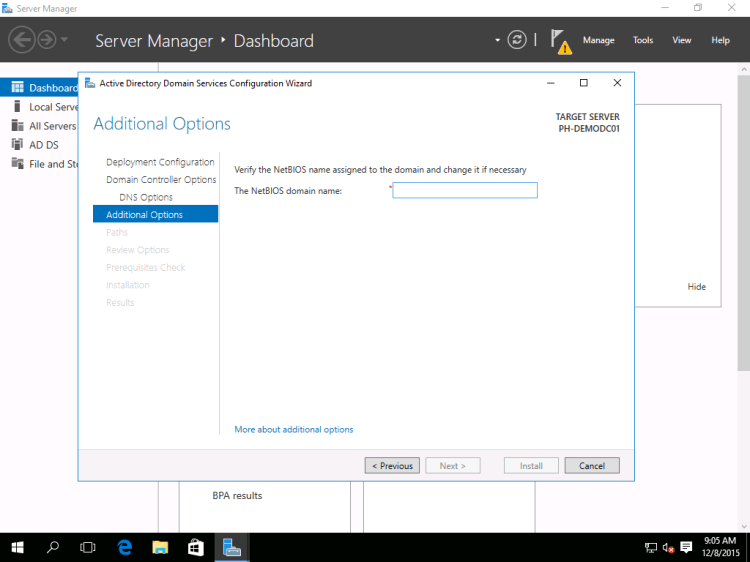Go to Deployment Configuration wizard step
Image resolution: width=750 pixels, height=562 pixels.
point(160,162)
